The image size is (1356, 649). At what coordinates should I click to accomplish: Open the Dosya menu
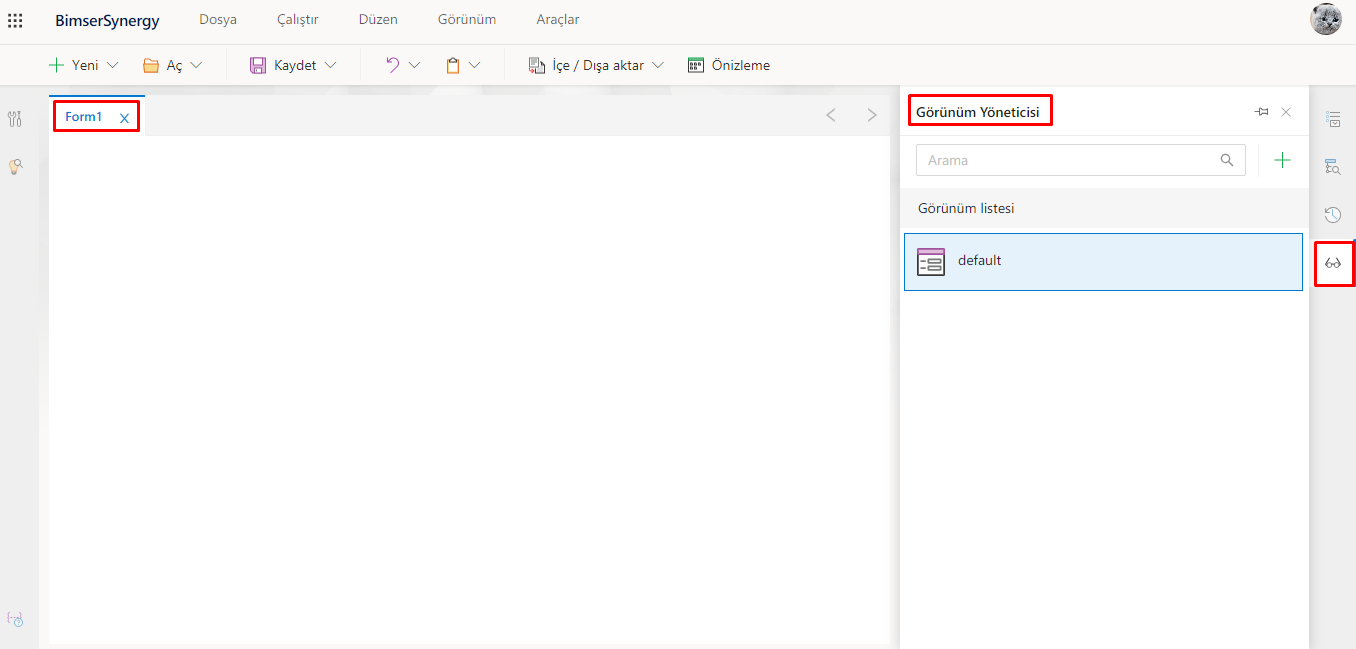point(218,20)
